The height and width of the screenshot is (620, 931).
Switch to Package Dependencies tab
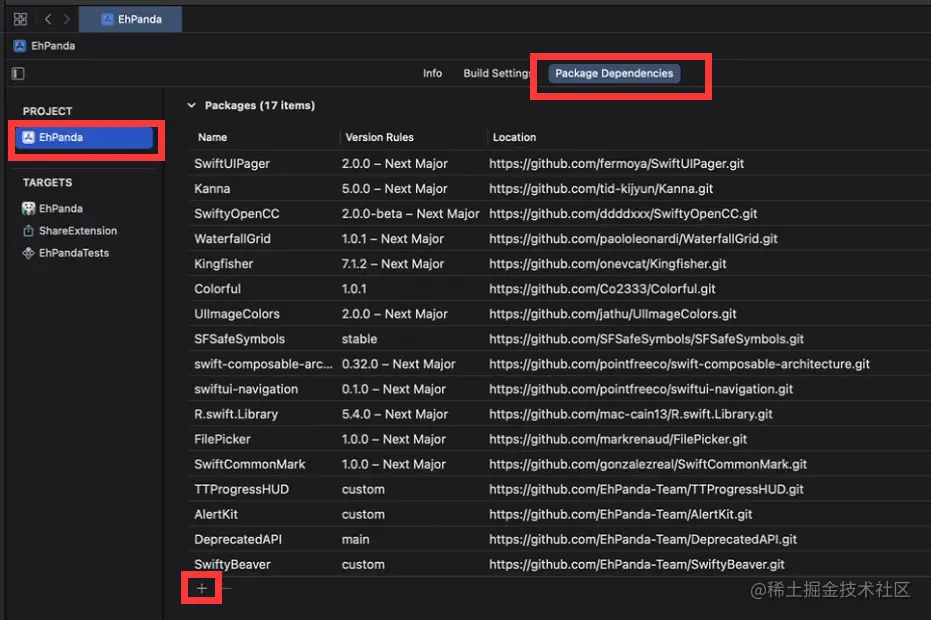[614, 73]
